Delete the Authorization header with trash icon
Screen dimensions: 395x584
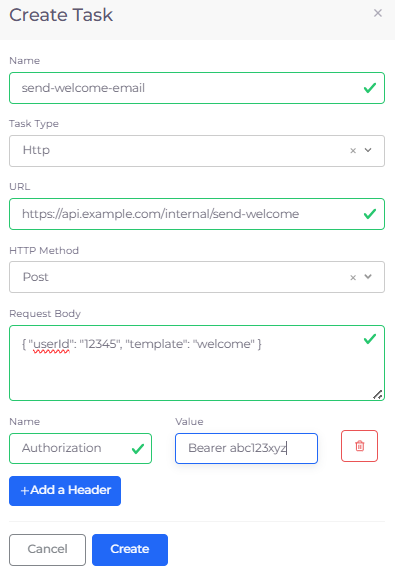click(359, 446)
